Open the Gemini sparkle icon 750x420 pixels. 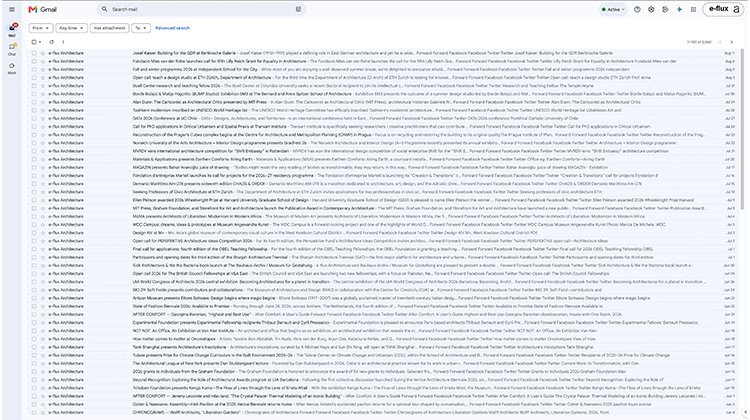tap(679, 9)
